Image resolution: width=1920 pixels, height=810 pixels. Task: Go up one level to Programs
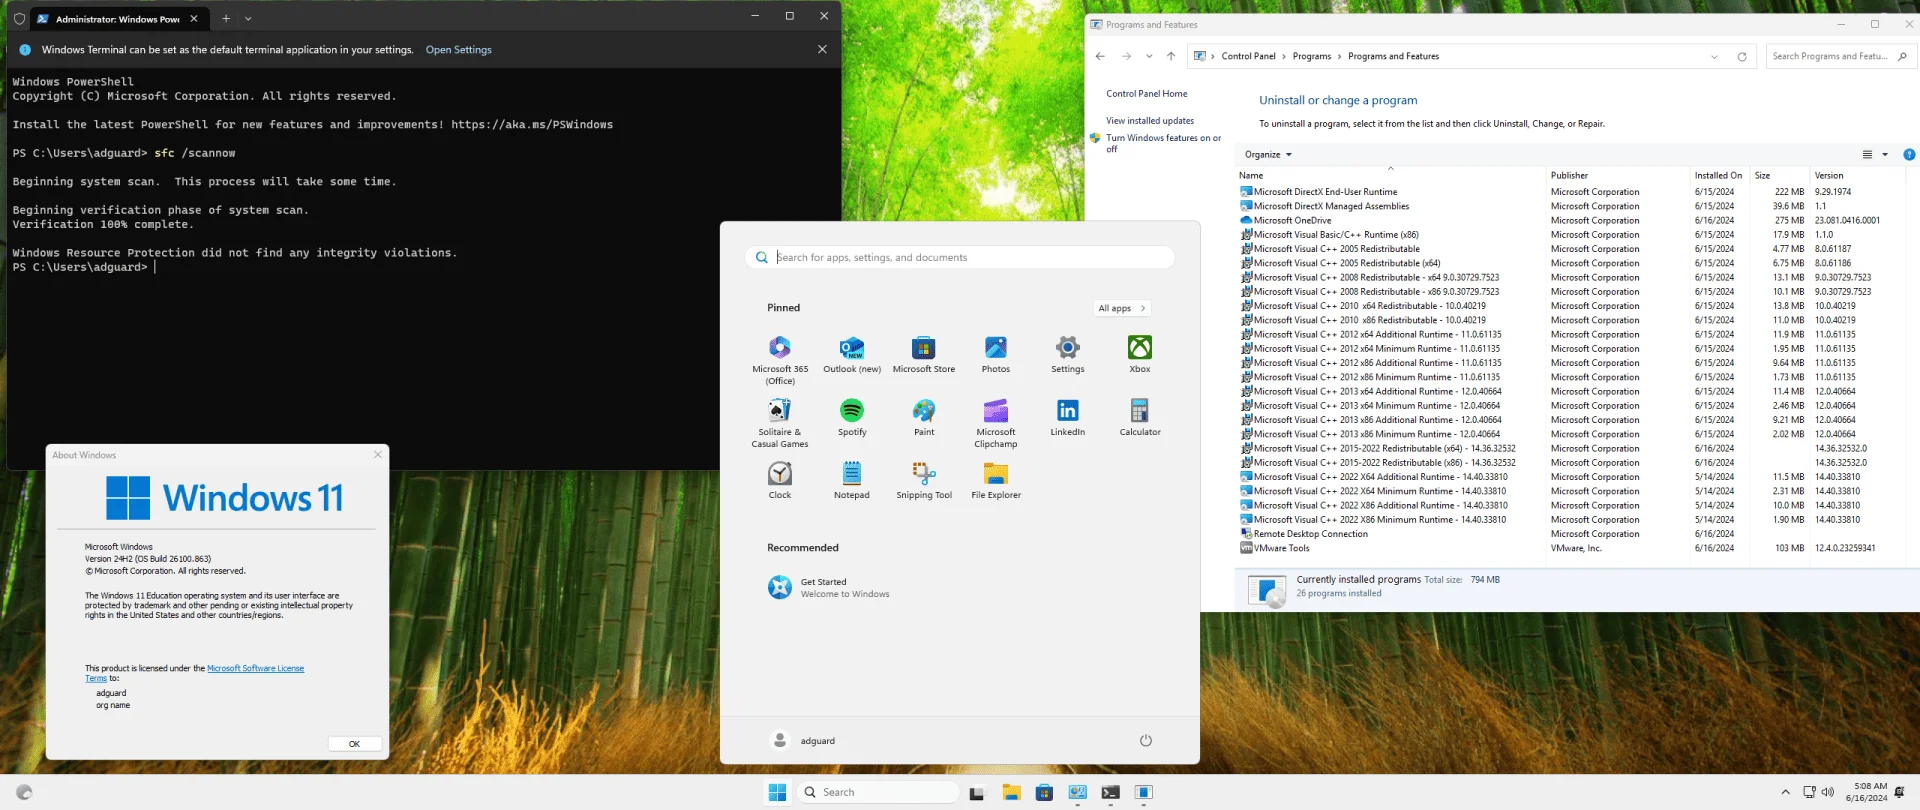(x=1171, y=56)
